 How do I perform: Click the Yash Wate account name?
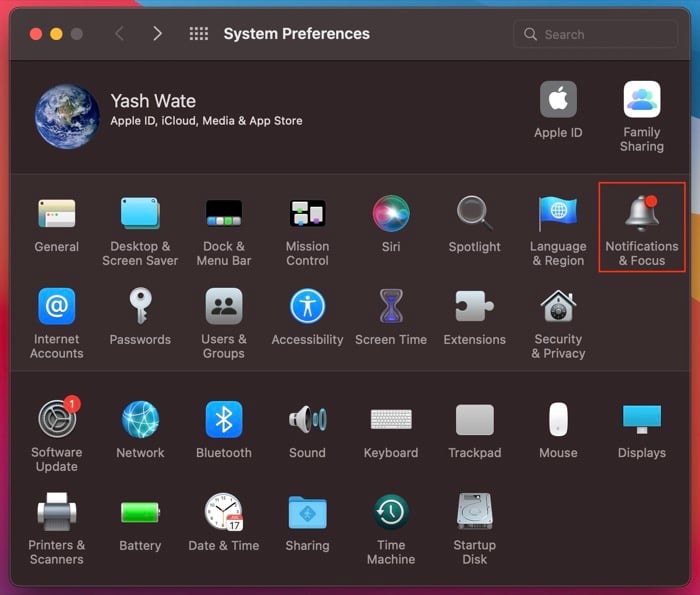[153, 101]
